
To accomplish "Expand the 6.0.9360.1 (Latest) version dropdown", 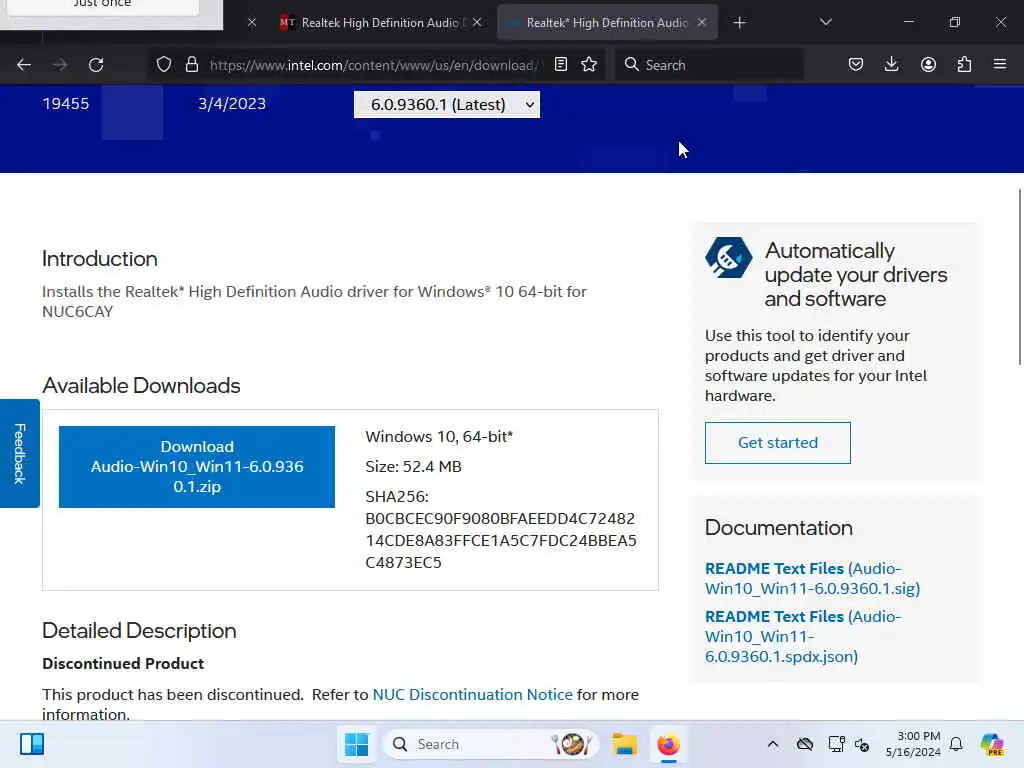I will 447,104.
